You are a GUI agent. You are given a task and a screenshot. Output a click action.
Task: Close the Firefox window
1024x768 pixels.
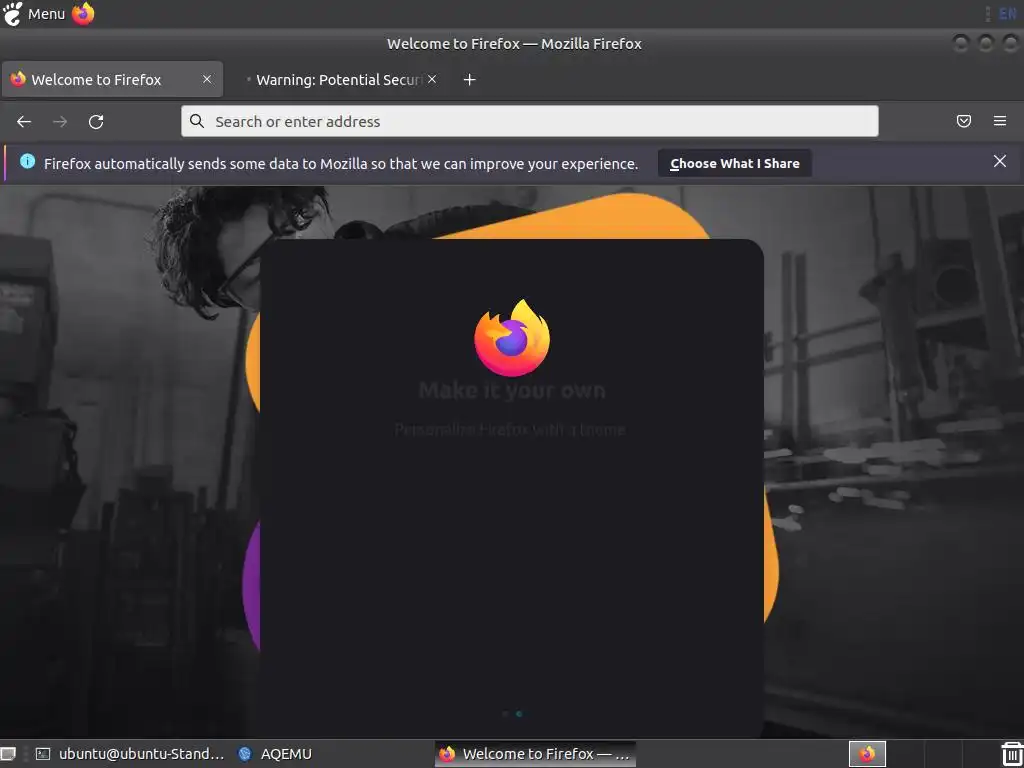click(1010, 44)
